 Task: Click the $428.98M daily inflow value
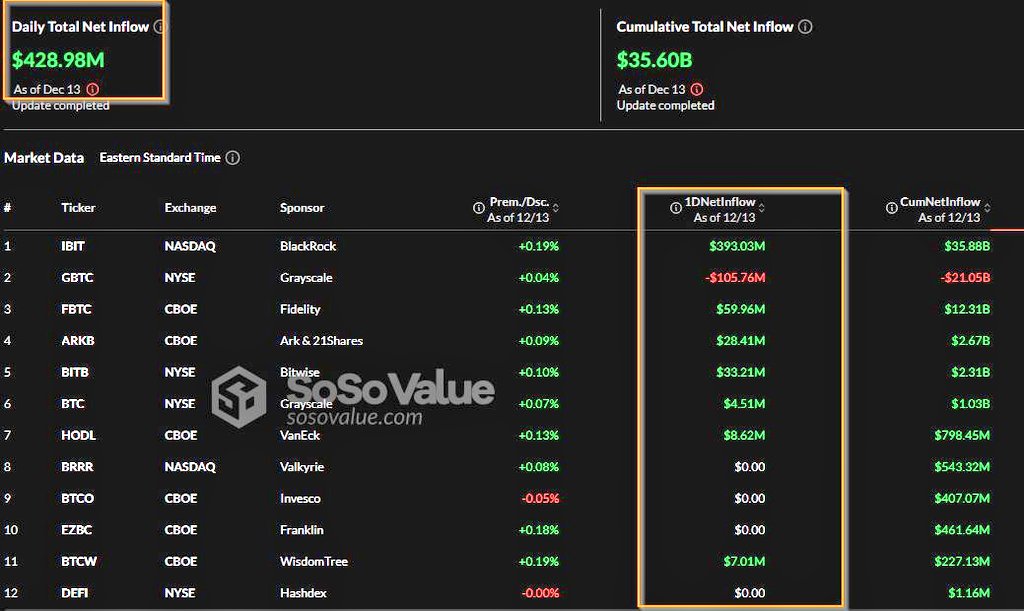(x=58, y=60)
